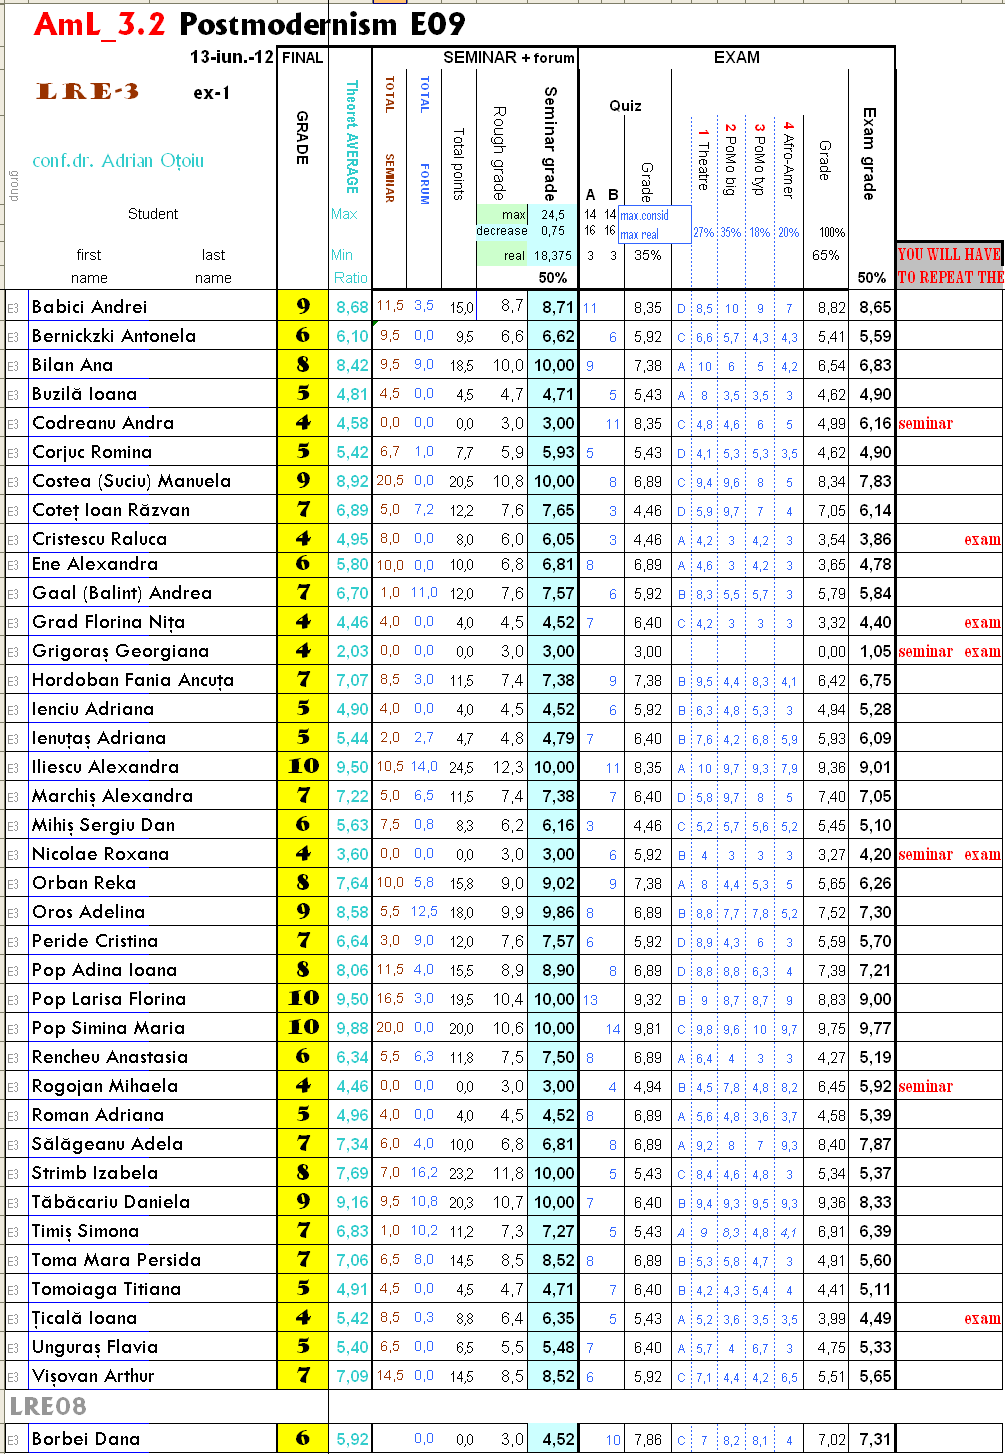Select the name Timiș Simona
This screenshot has width=1005, height=1454.
point(85,1231)
